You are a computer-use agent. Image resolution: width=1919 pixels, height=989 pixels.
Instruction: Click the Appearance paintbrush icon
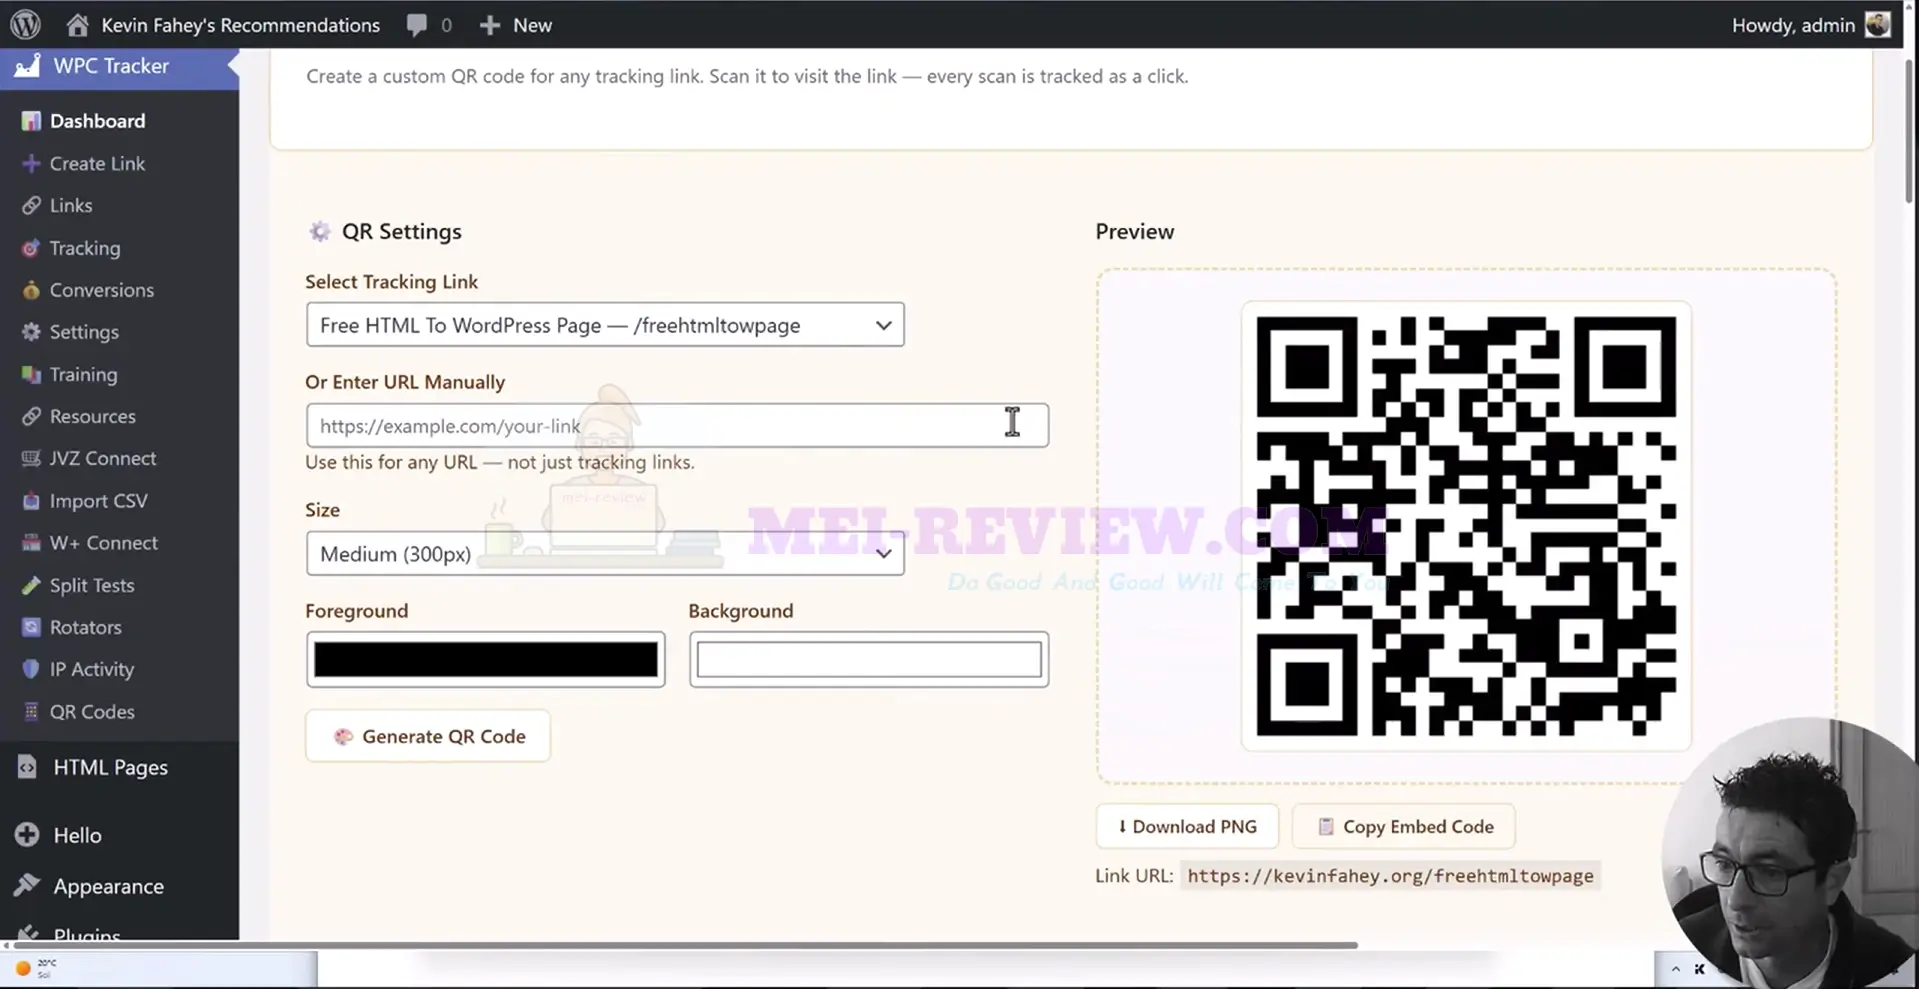coord(27,886)
